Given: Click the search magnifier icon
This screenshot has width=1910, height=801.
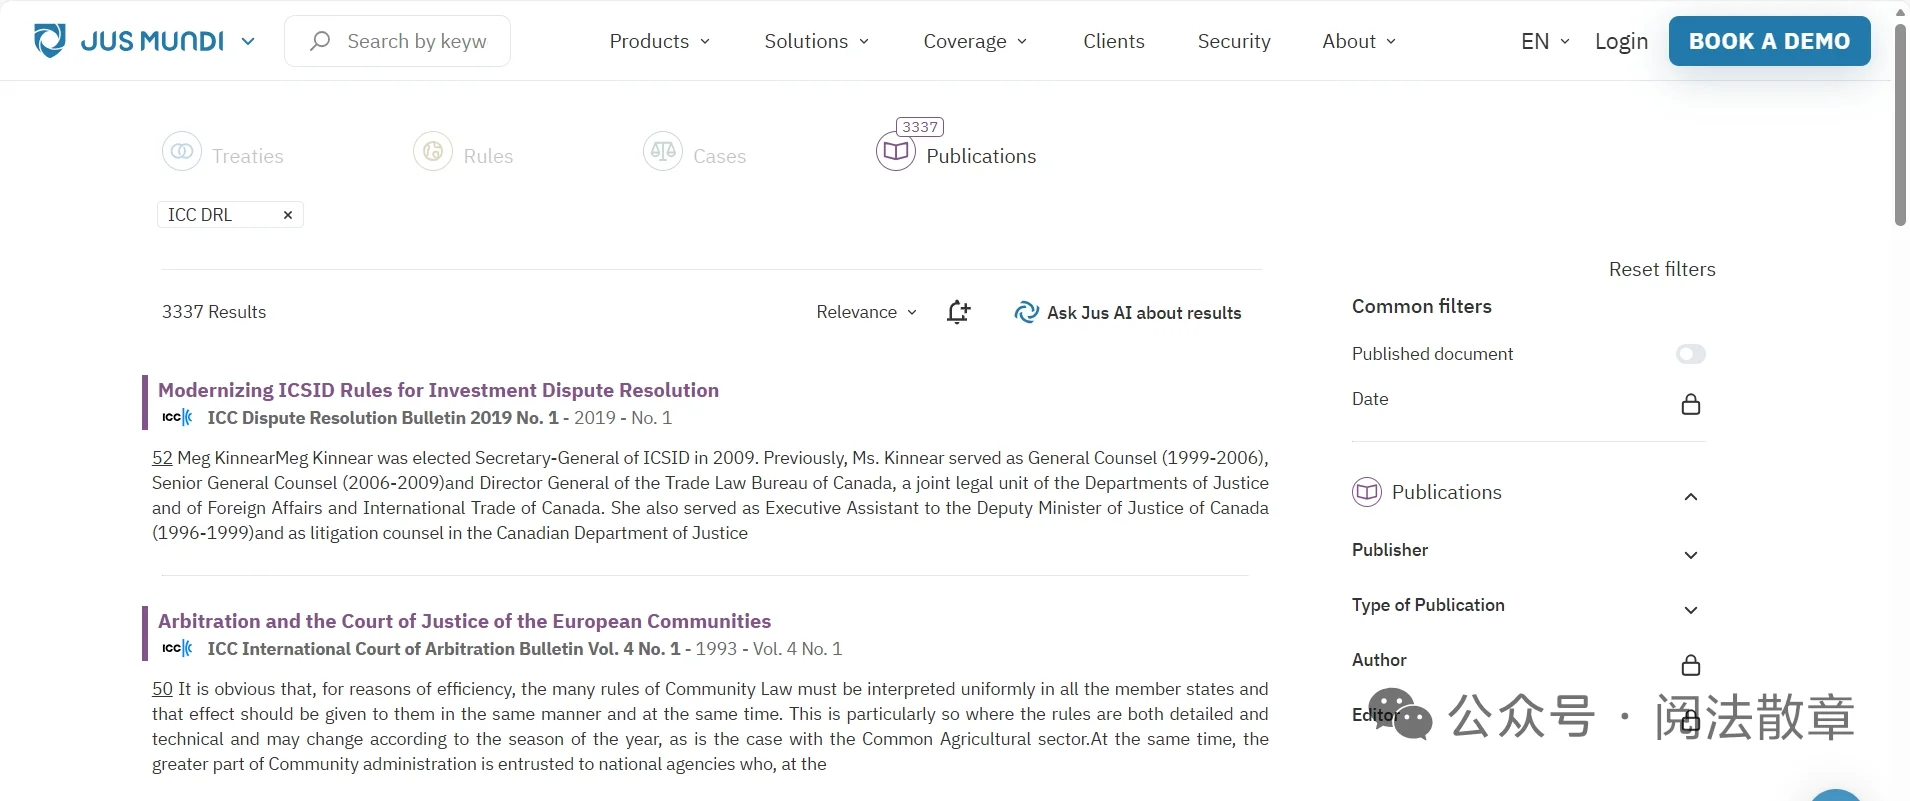Looking at the screenshot, I should pos(320,41).
